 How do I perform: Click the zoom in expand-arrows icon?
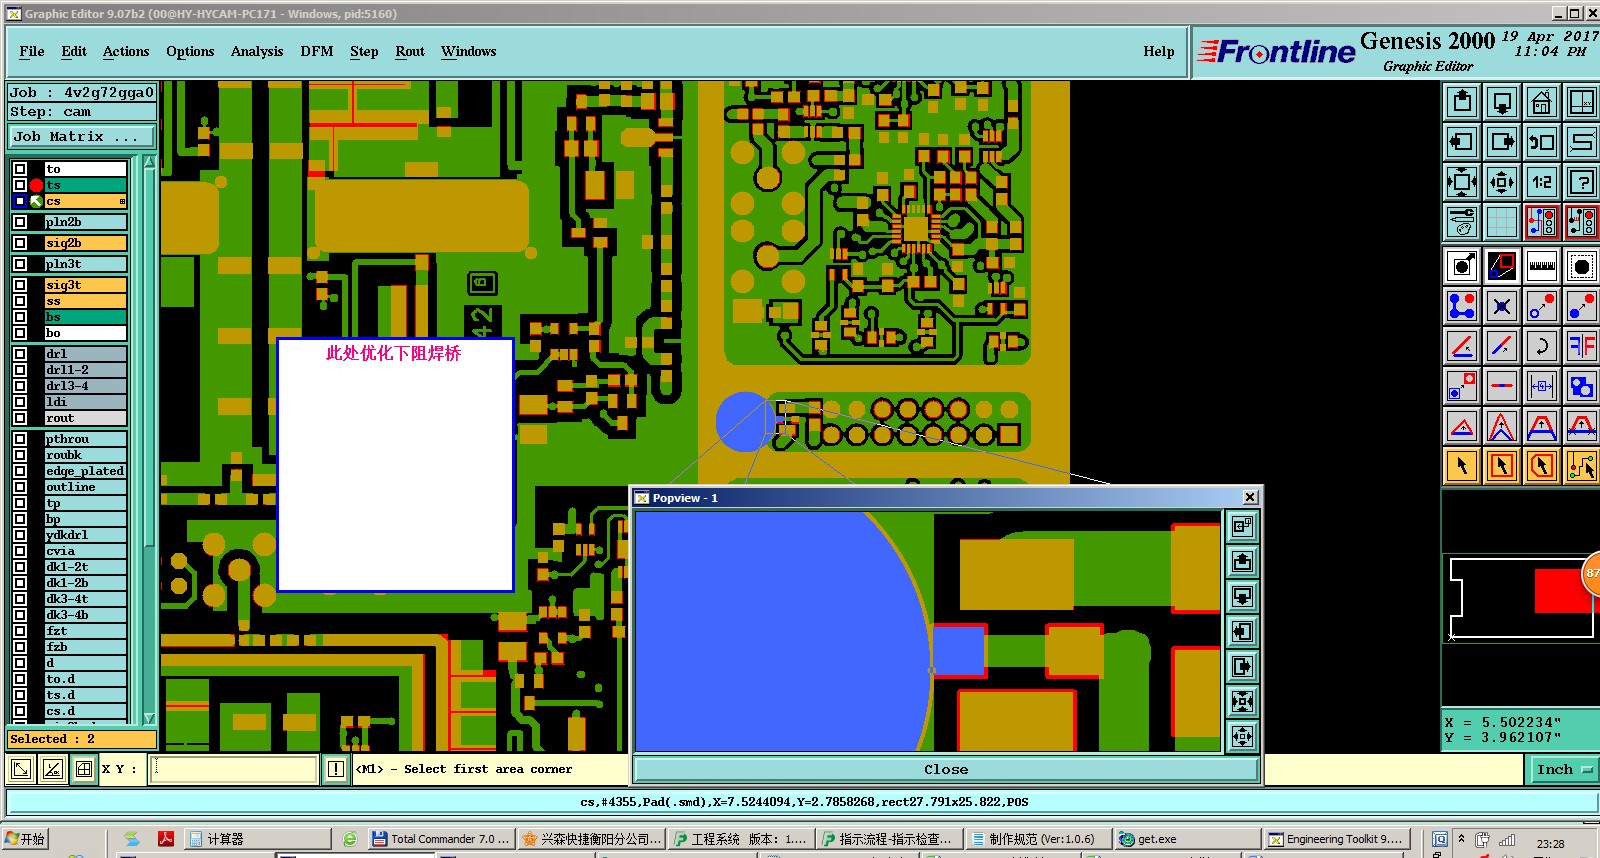[x=1462, y=182]
